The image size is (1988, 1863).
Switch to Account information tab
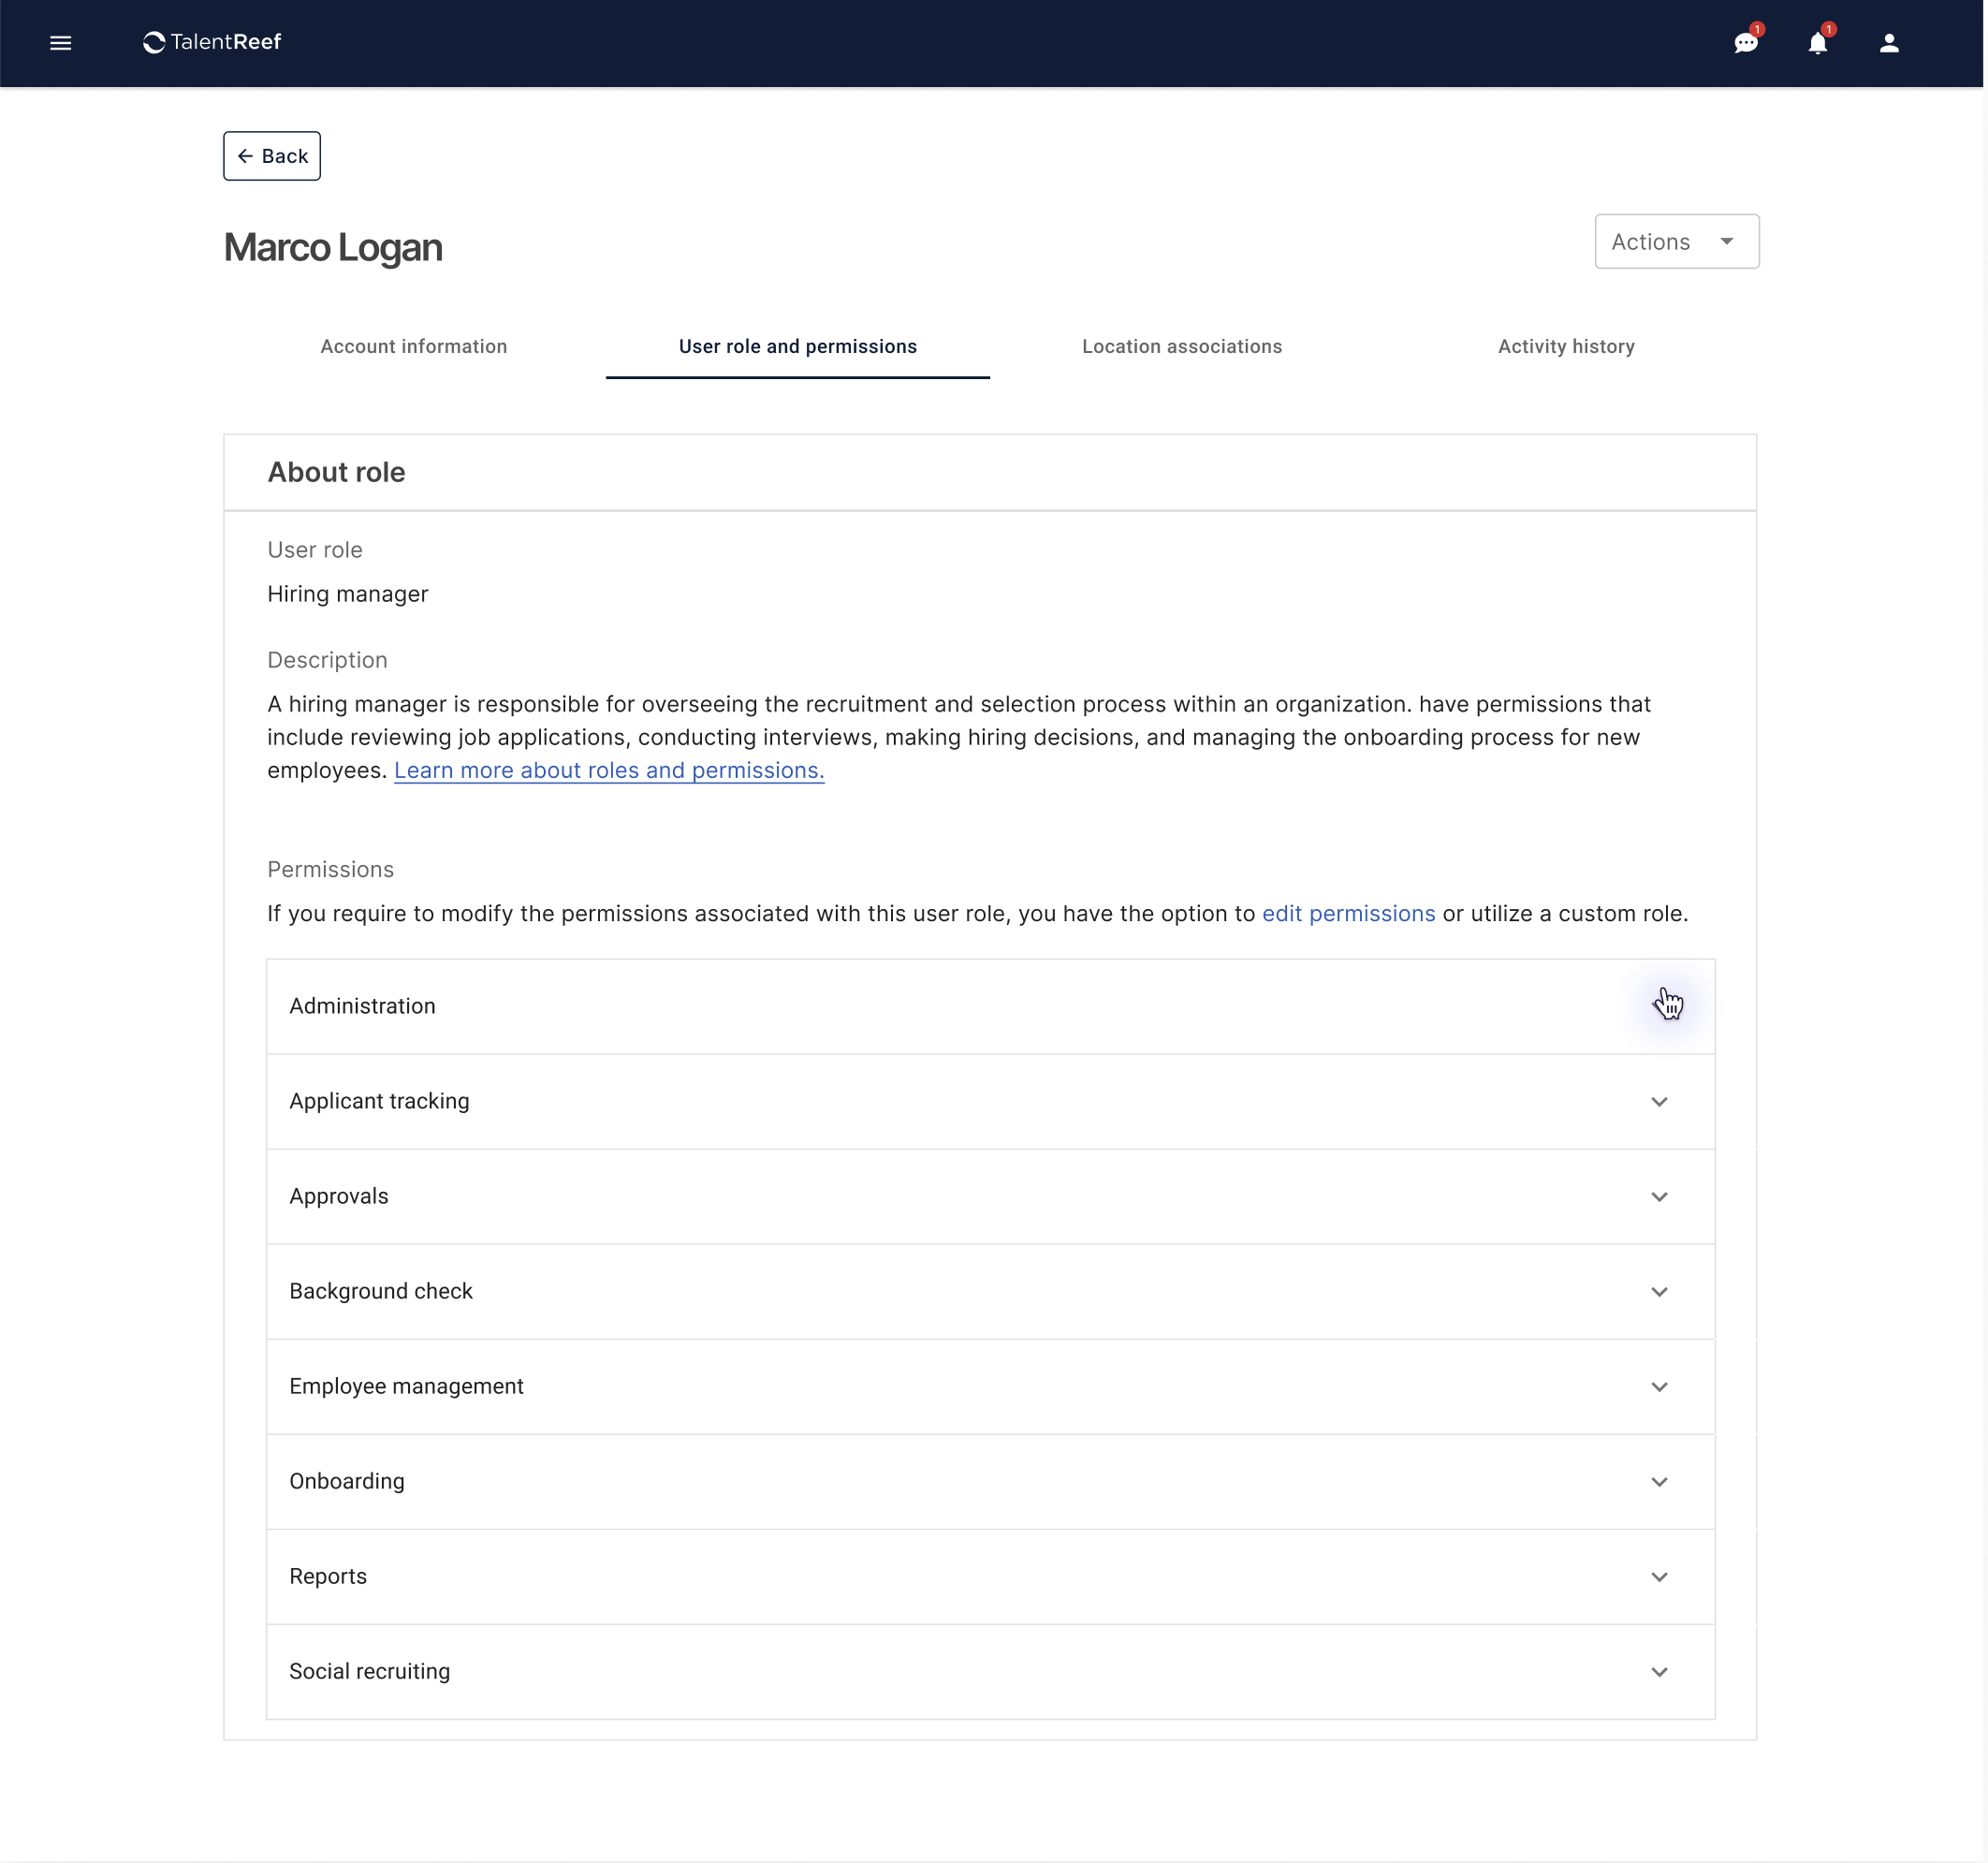coord(414,346)
